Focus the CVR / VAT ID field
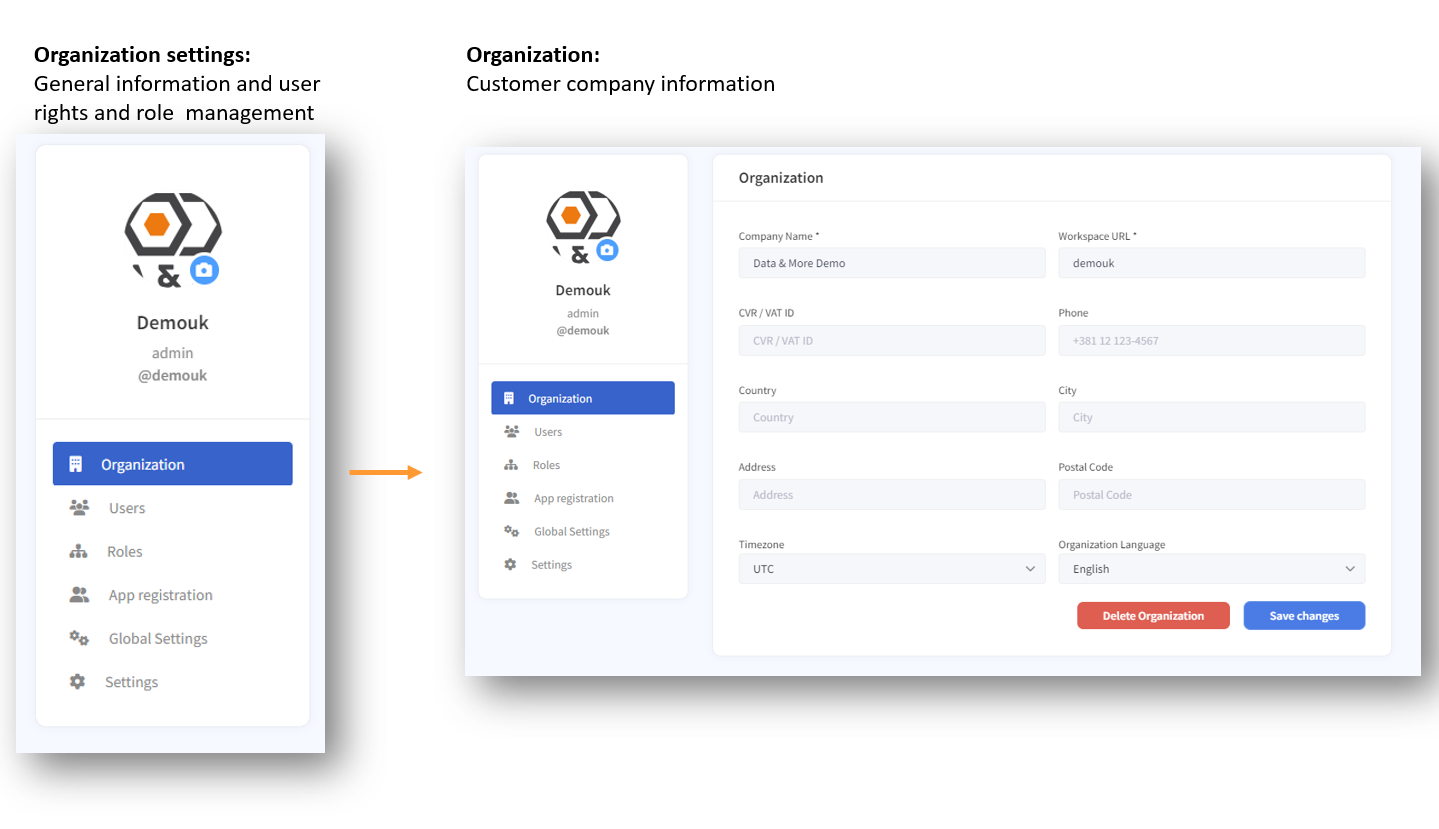This screenshot has width=1439, height=829. click(892, 340)
